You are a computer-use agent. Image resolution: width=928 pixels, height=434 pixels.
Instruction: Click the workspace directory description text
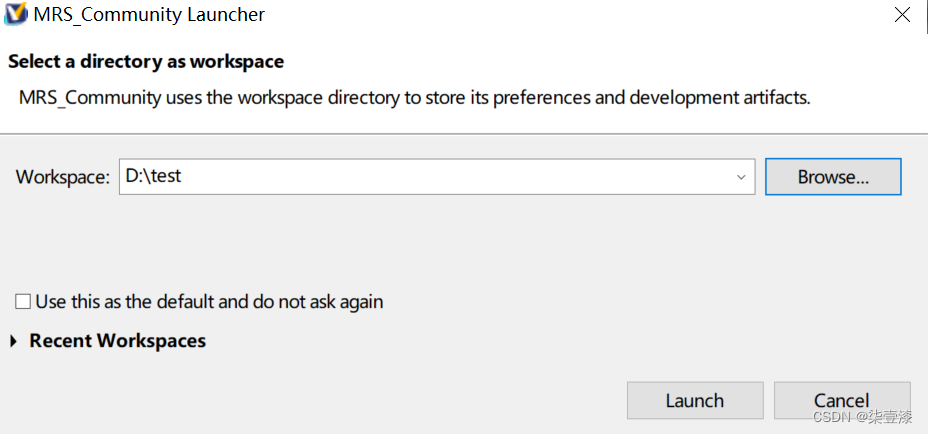[x=414, y=98]
